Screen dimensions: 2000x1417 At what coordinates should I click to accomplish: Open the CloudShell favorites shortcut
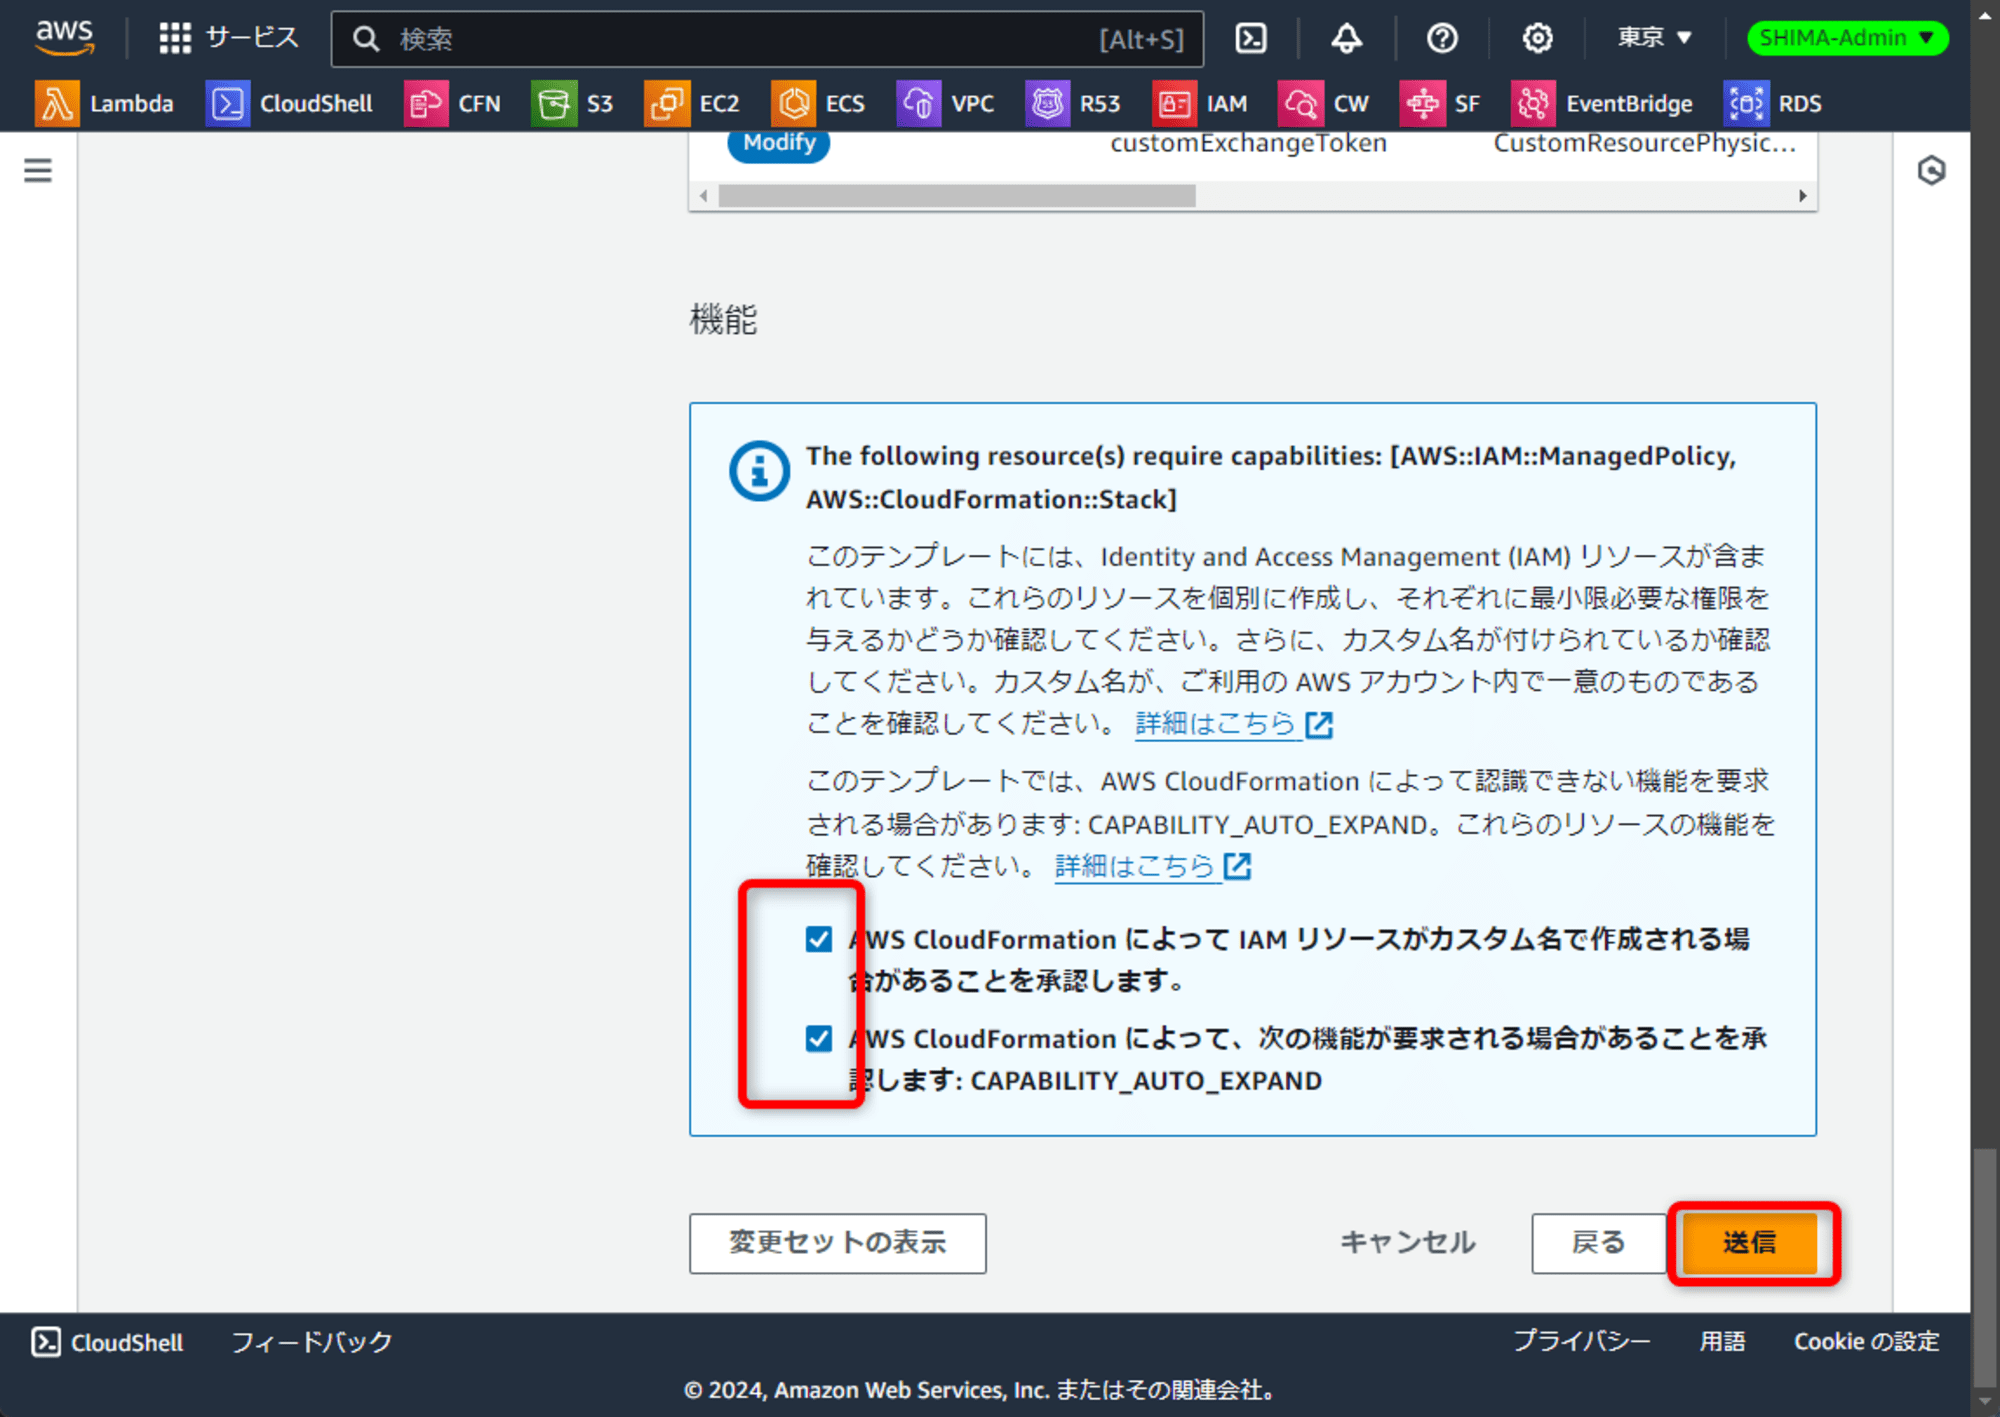[289, 103]
